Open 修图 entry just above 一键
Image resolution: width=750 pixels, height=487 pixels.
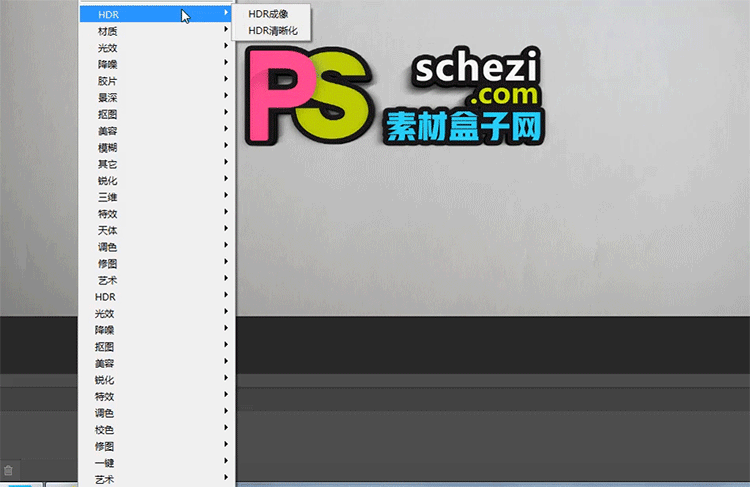(x=156, y=446)
